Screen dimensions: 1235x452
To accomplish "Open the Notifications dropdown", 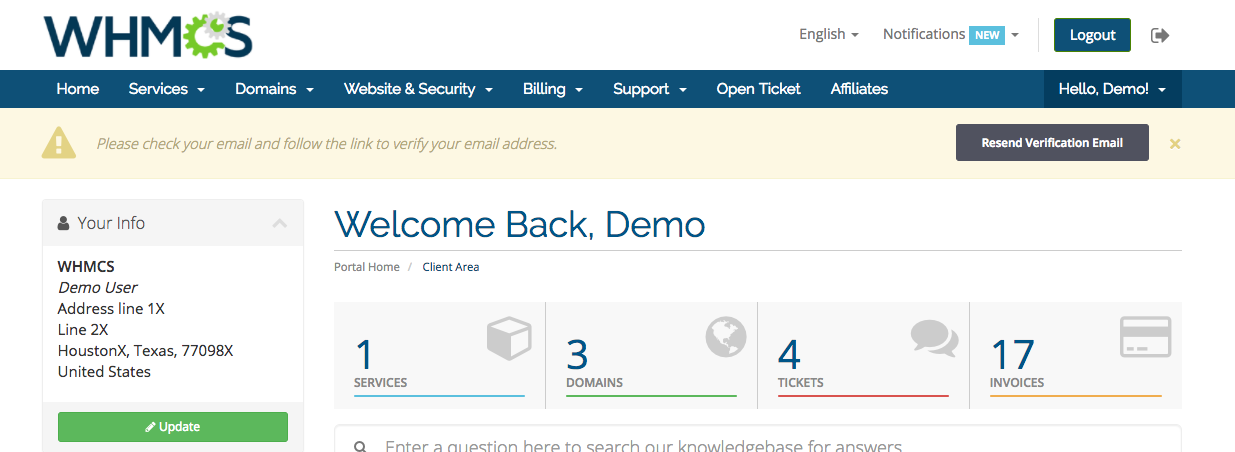I will tap(951, 34).
